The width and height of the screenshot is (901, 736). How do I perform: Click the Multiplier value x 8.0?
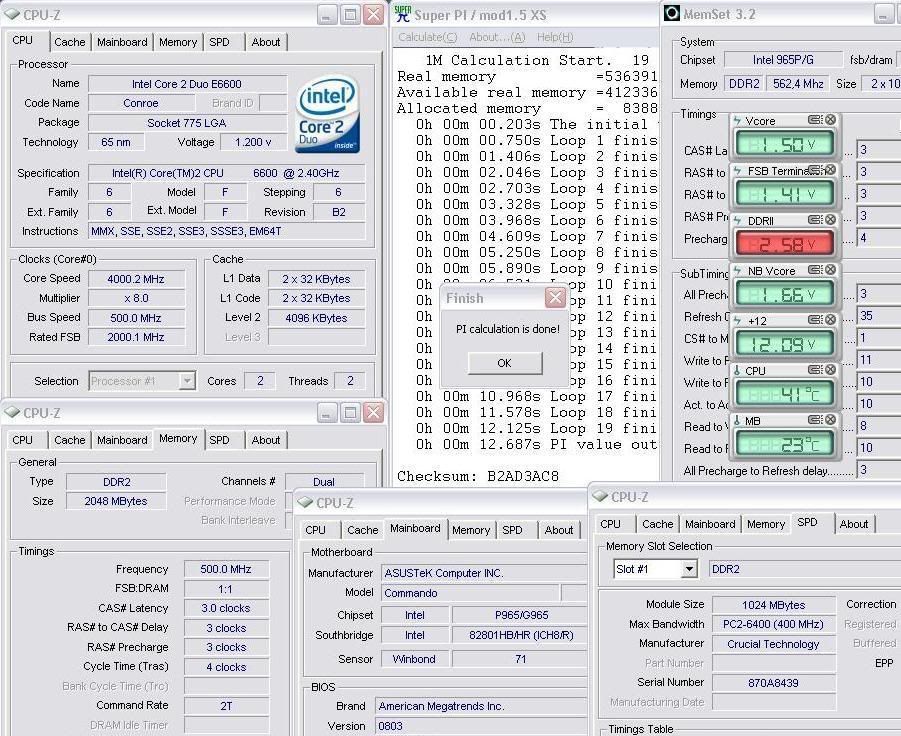pos(136,298)
